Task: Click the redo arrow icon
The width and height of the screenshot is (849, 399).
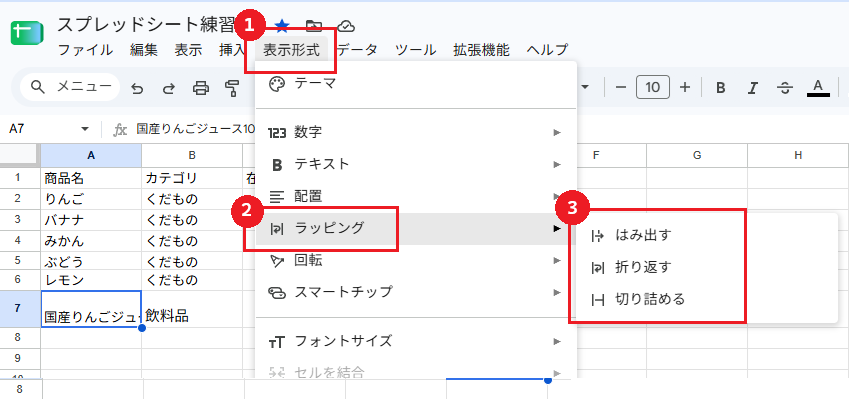Action: (x=169, y=88)
